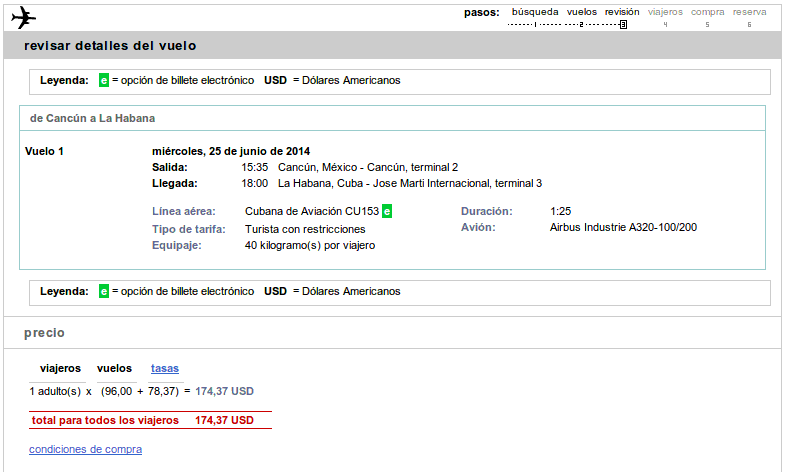Screen dimensions: 787x472
Task: Click the precio section heading
Action: click(44, 333)
